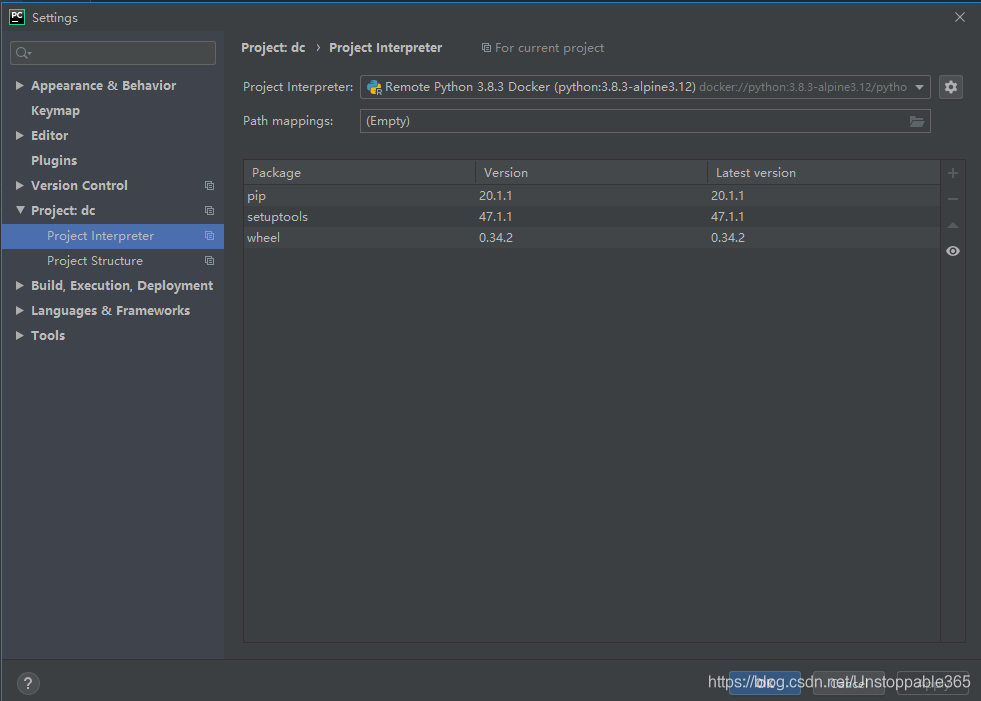Click the PyCharm logo in title bar
The width and height of the screenshot is (981, 701).
(17, 17)
